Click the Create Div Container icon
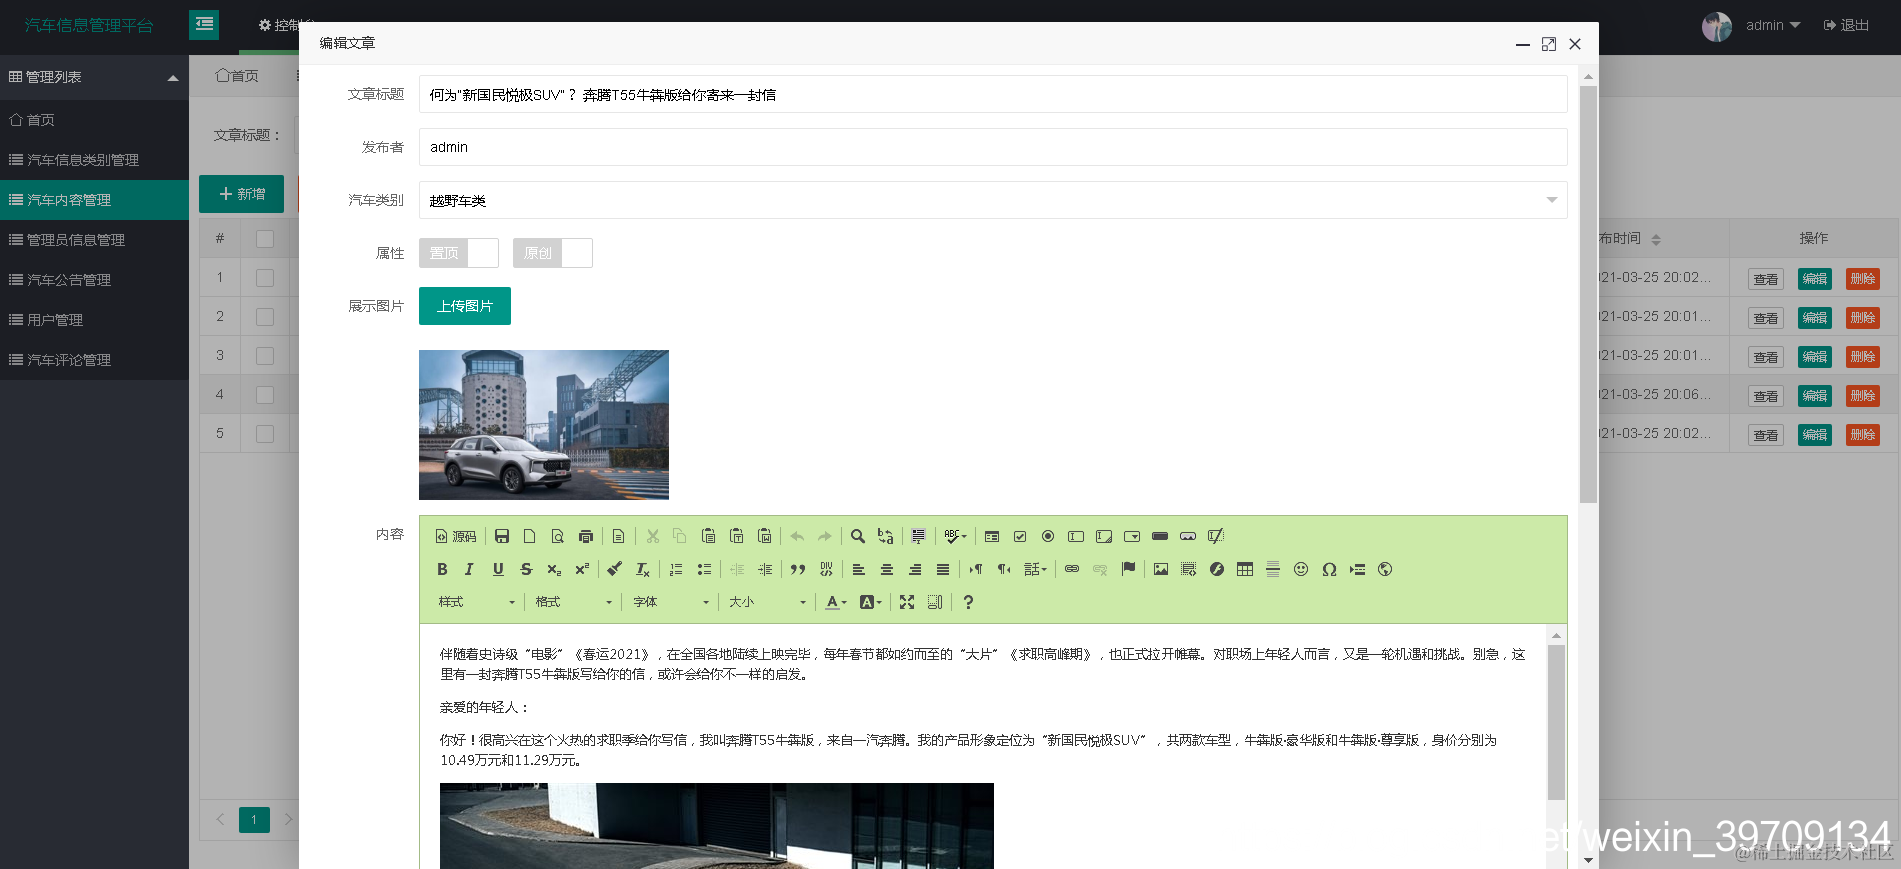Image resolution: width=1901 pixels, height=869 pixels. coord(826,570)
